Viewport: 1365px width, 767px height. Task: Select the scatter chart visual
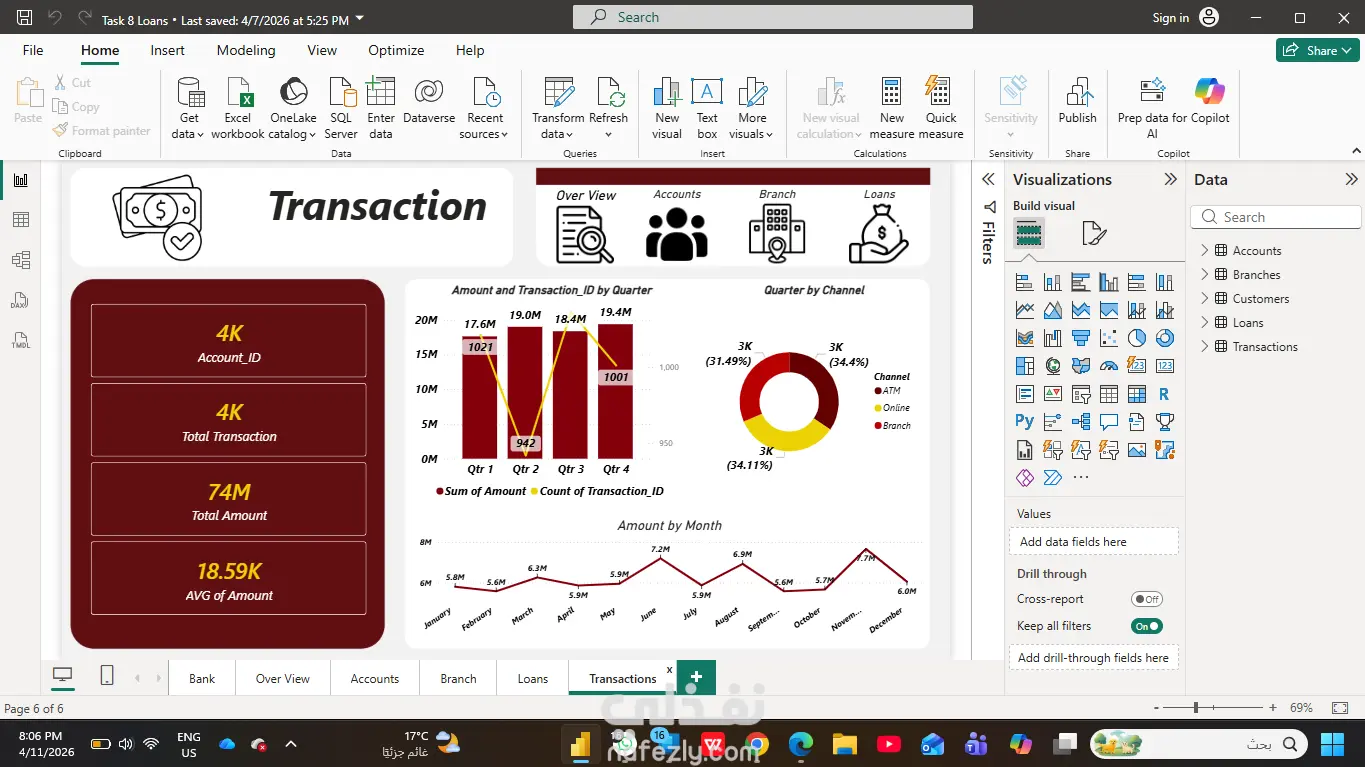pyautogui.click(x=1108, y=338)
